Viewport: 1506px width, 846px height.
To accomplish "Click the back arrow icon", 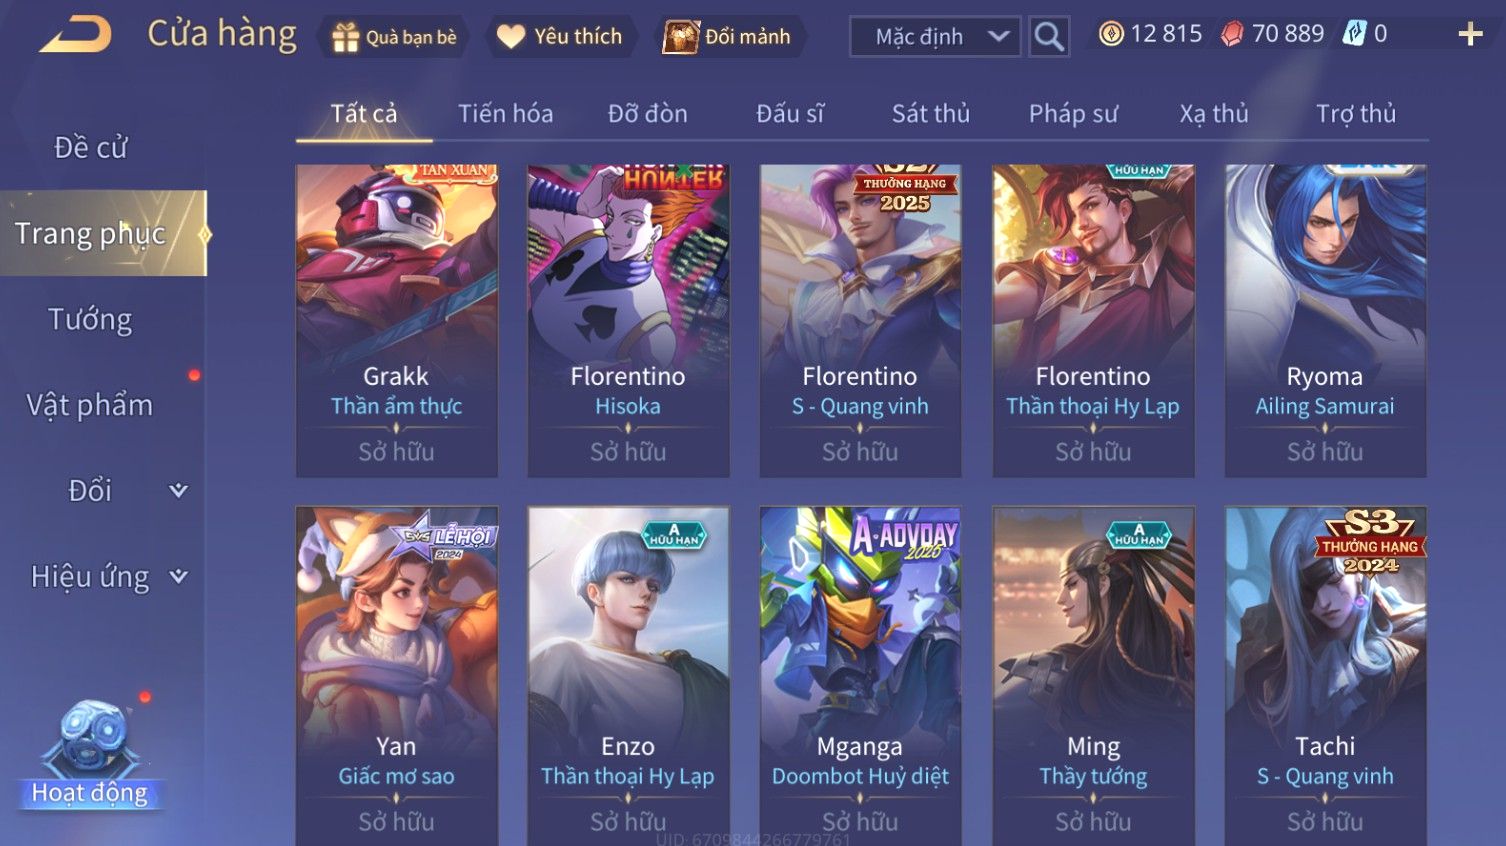I will (x=76, y=35).
